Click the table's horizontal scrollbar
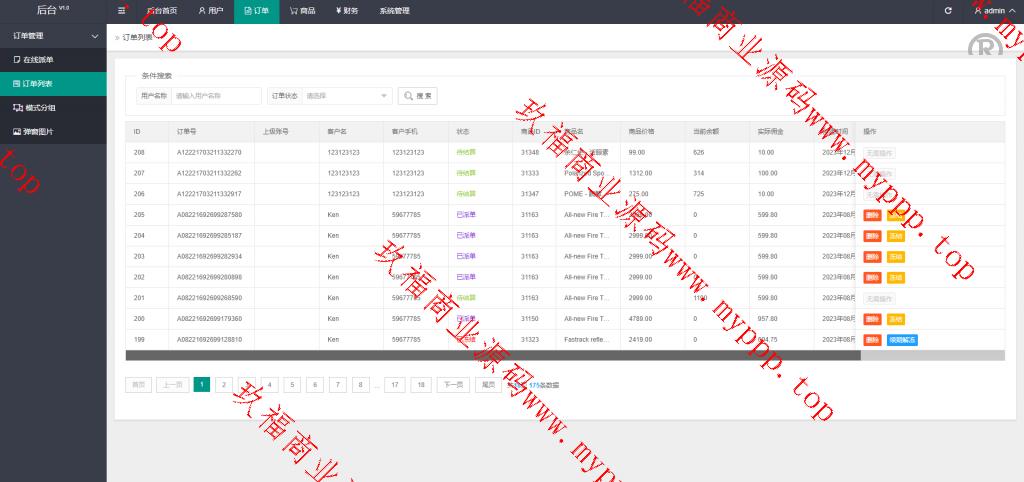Image resolution: width=1024 pixels, height=482 pixels. 492,355
